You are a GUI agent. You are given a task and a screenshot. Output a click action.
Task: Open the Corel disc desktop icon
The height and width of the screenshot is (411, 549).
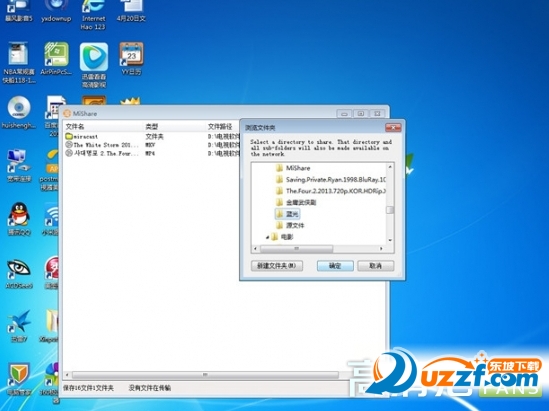[x=19, y=112]
